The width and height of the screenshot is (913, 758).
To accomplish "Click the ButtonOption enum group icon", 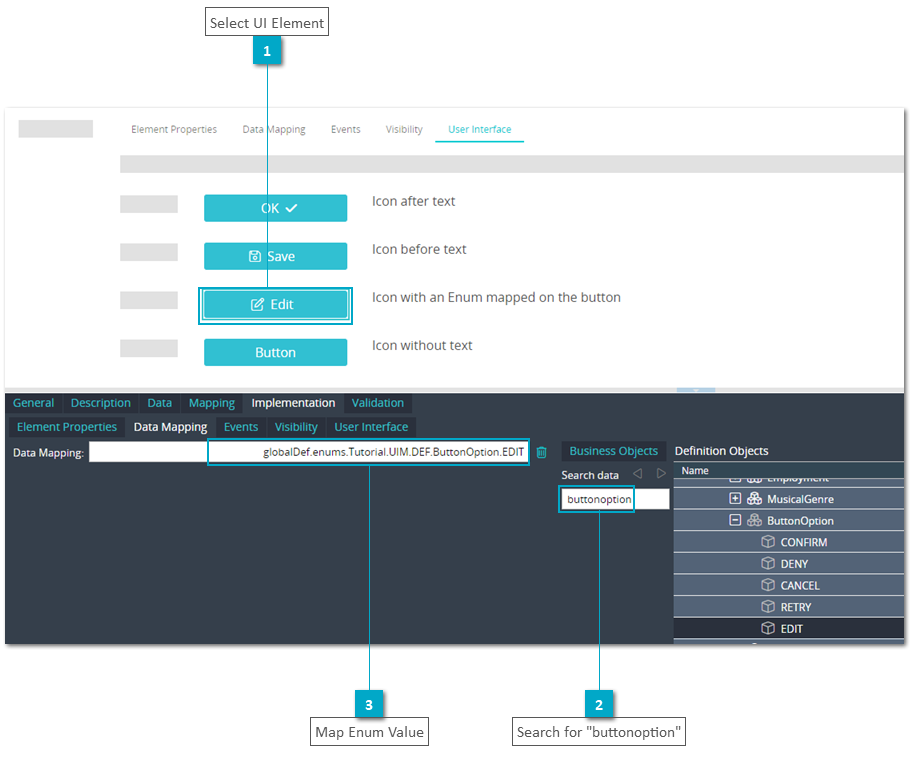I will (754, 520).
